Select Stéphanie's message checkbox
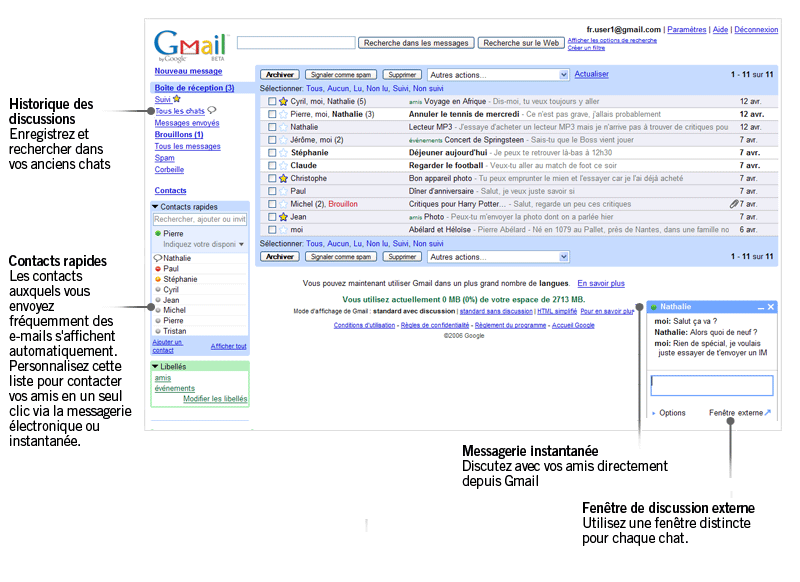 tap(272, 153)
